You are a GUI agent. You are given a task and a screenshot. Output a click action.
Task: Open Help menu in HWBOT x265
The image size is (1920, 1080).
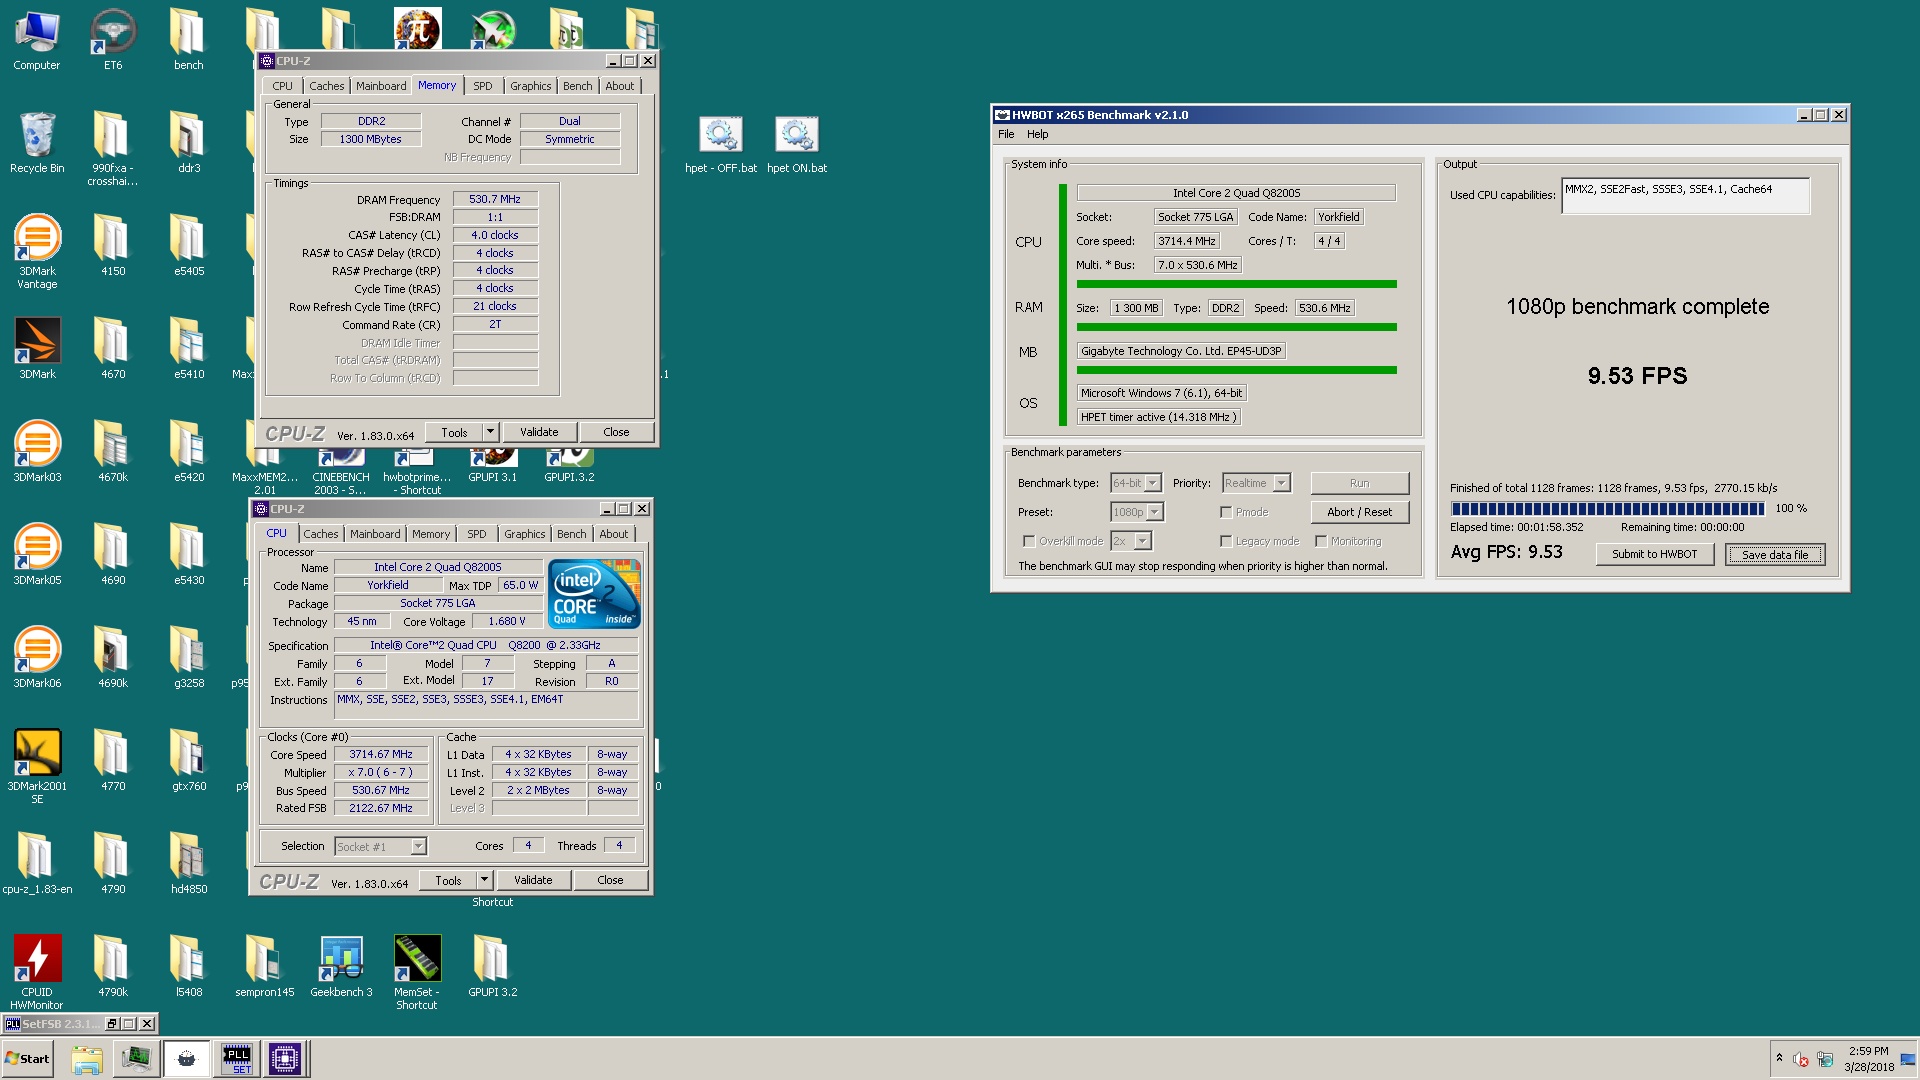pyautogui.click(x=1038, y=134)
